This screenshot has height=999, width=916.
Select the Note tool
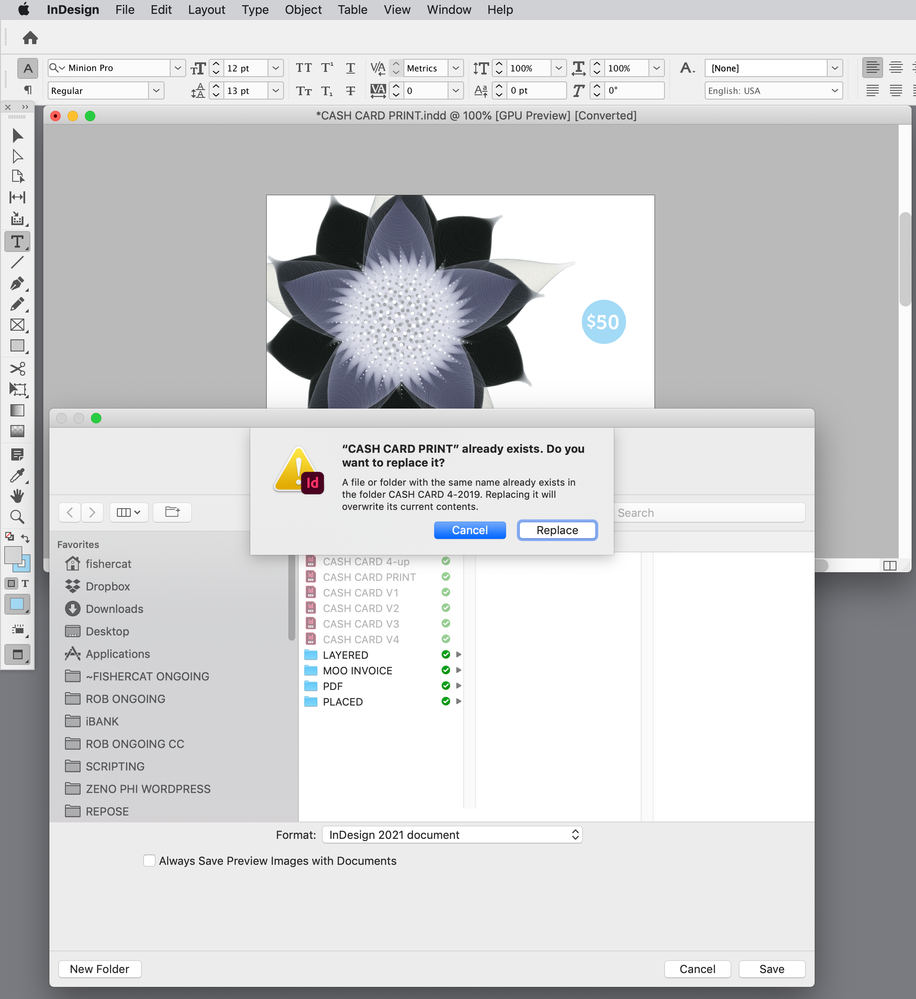click(x=17, y=454)
